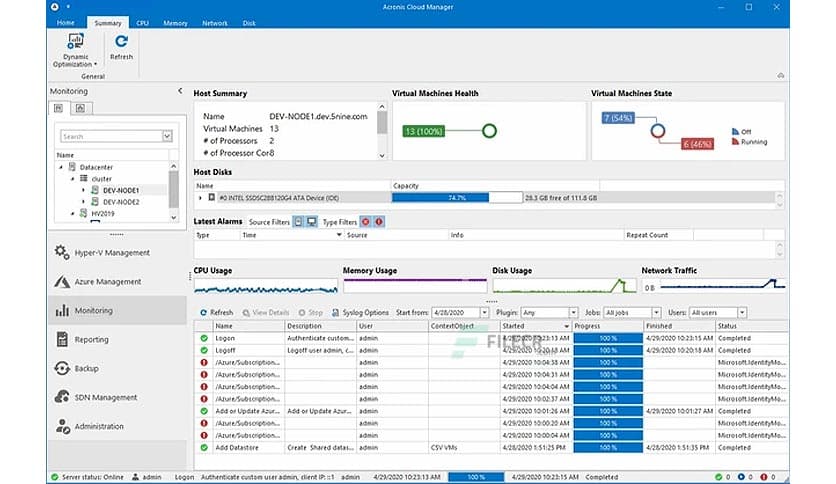This screenshot has height=484, width=836.
Task: Switch to the Home ribbon tab
Action: 66,23
